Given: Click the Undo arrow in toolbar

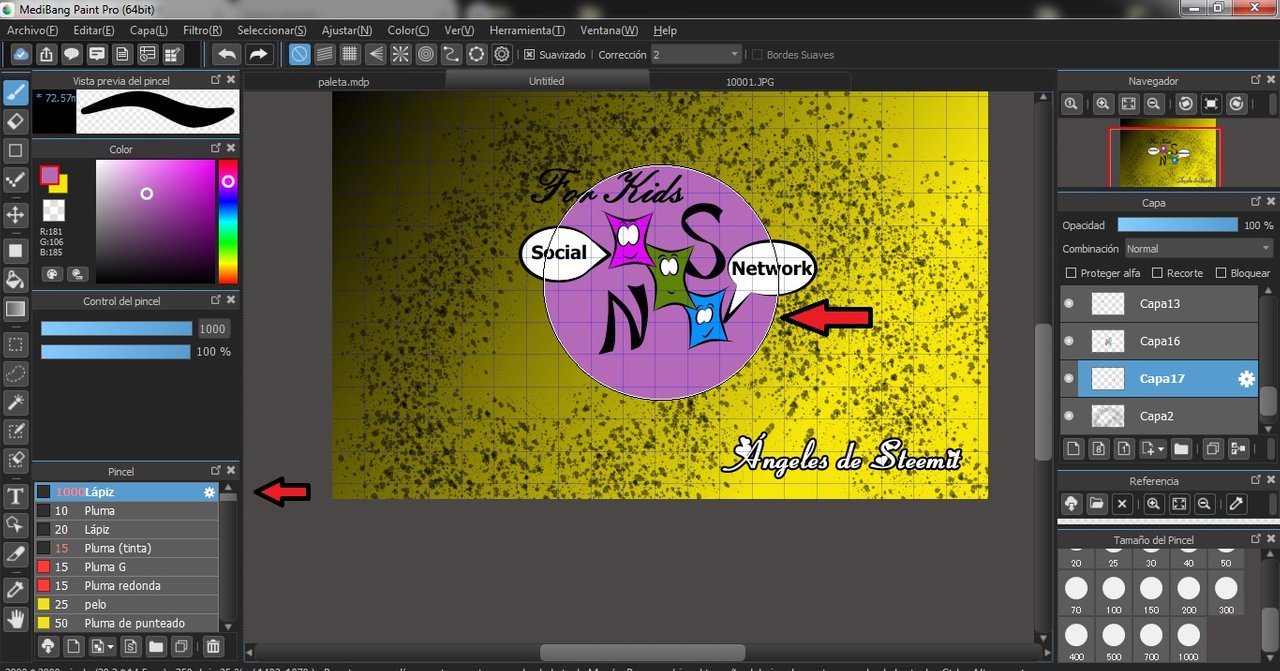Looking at the screenshot, I should pos(227,54).
